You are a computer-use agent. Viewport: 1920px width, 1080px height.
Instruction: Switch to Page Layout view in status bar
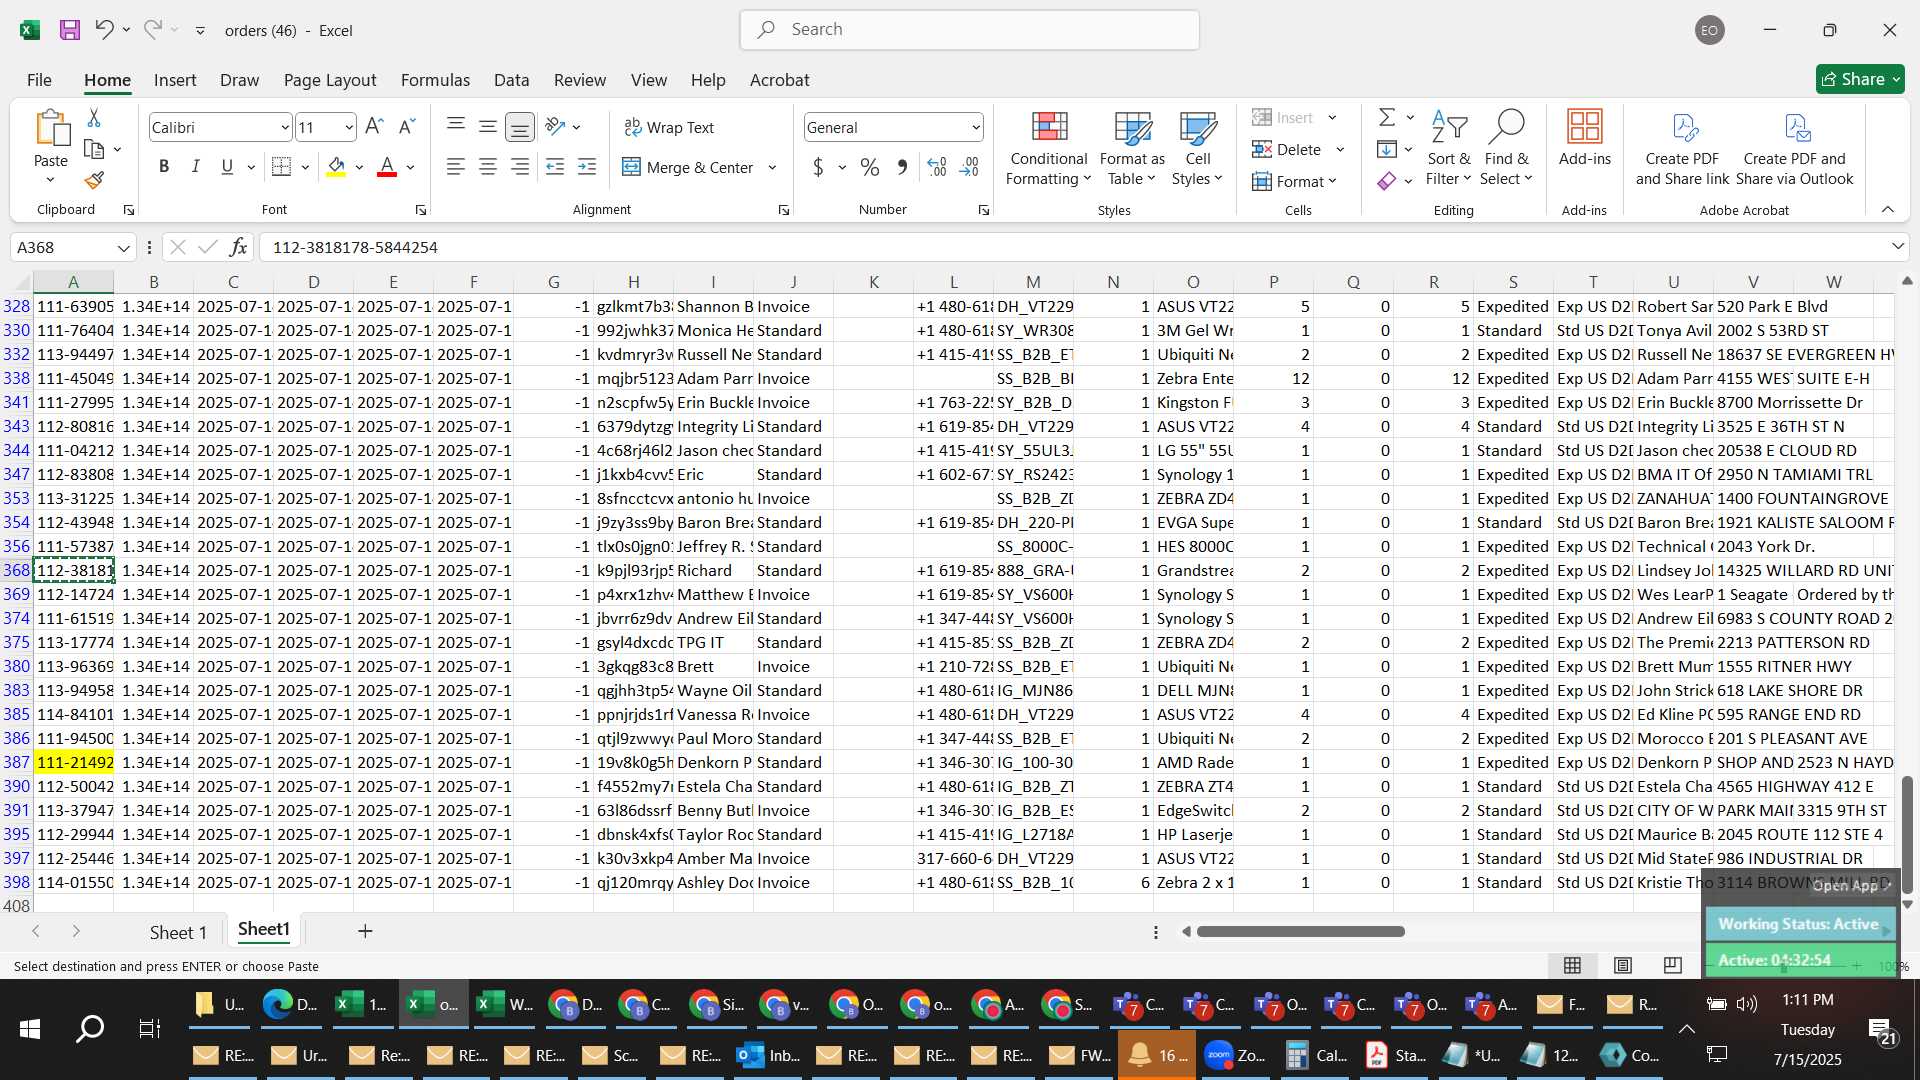pyautogui.click(x=1623, y=965)
